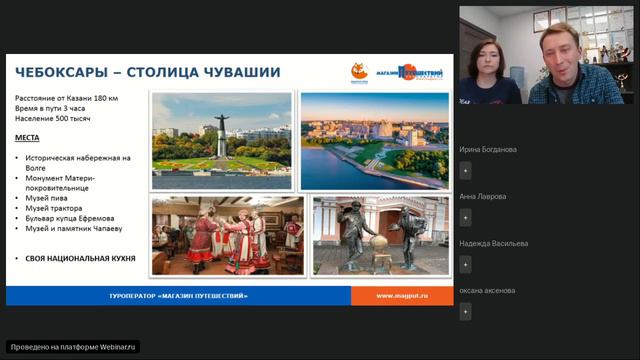Select participant name Ирина Богданова
Image resolution: width=640 pixels, height=360 pixels.
[488, 149]
